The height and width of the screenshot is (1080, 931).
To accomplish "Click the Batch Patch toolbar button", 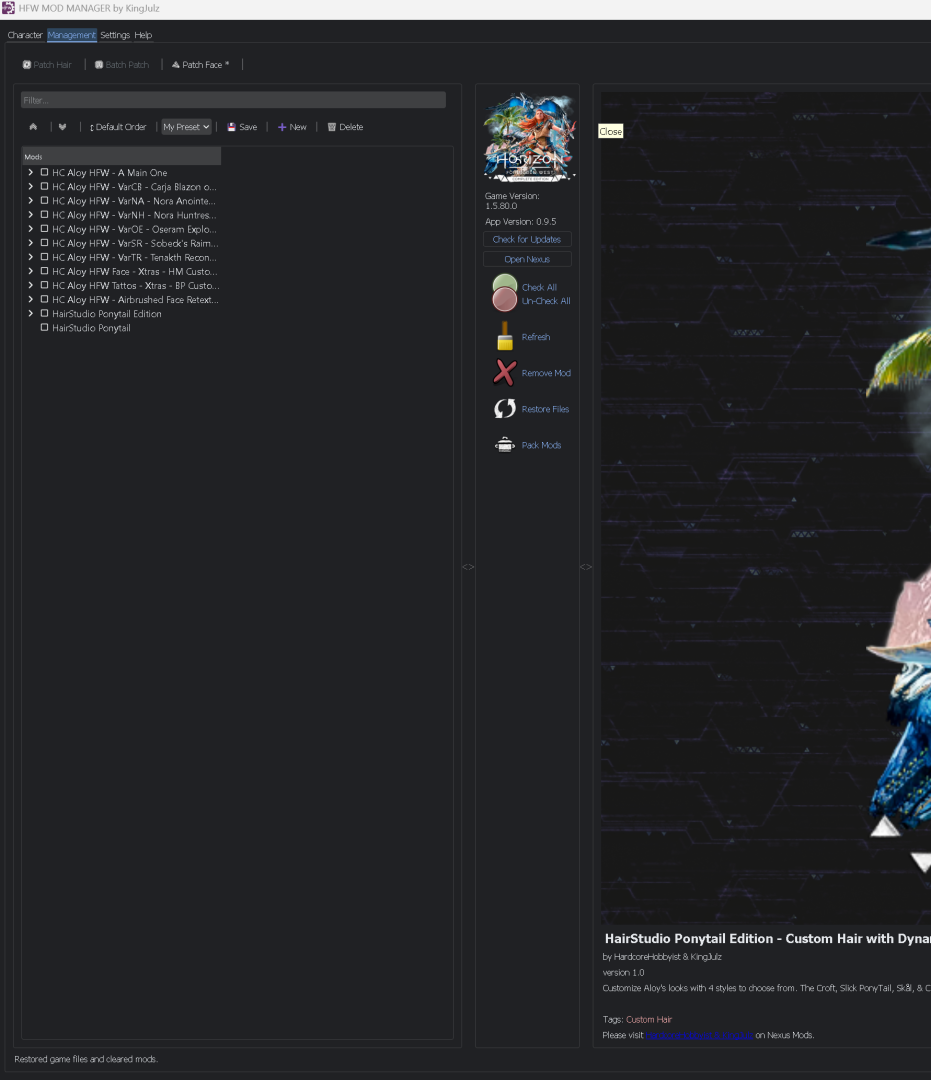I will [x=122, y=65].
